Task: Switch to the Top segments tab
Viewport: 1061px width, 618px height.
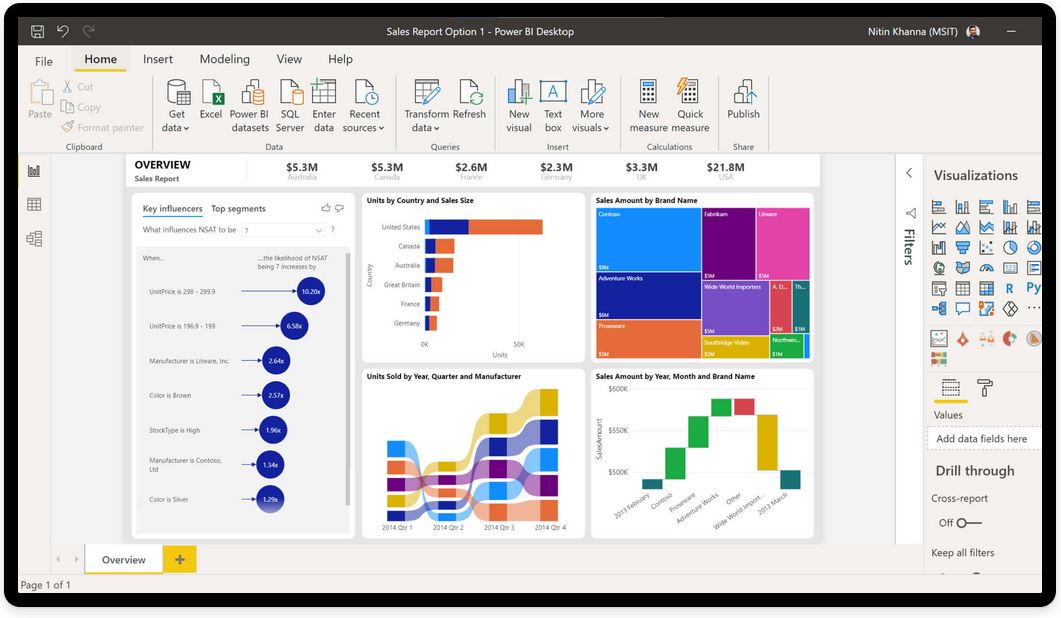Action: [238, 208]
